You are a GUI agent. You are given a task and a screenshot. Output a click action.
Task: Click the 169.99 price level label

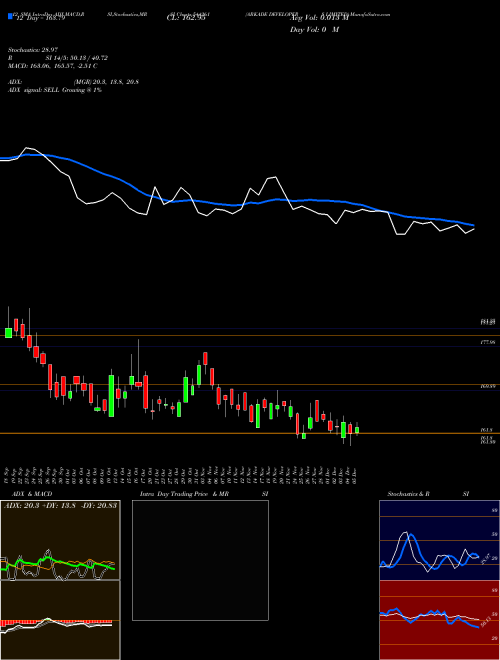pyautogui.click(x=487, y=386)
